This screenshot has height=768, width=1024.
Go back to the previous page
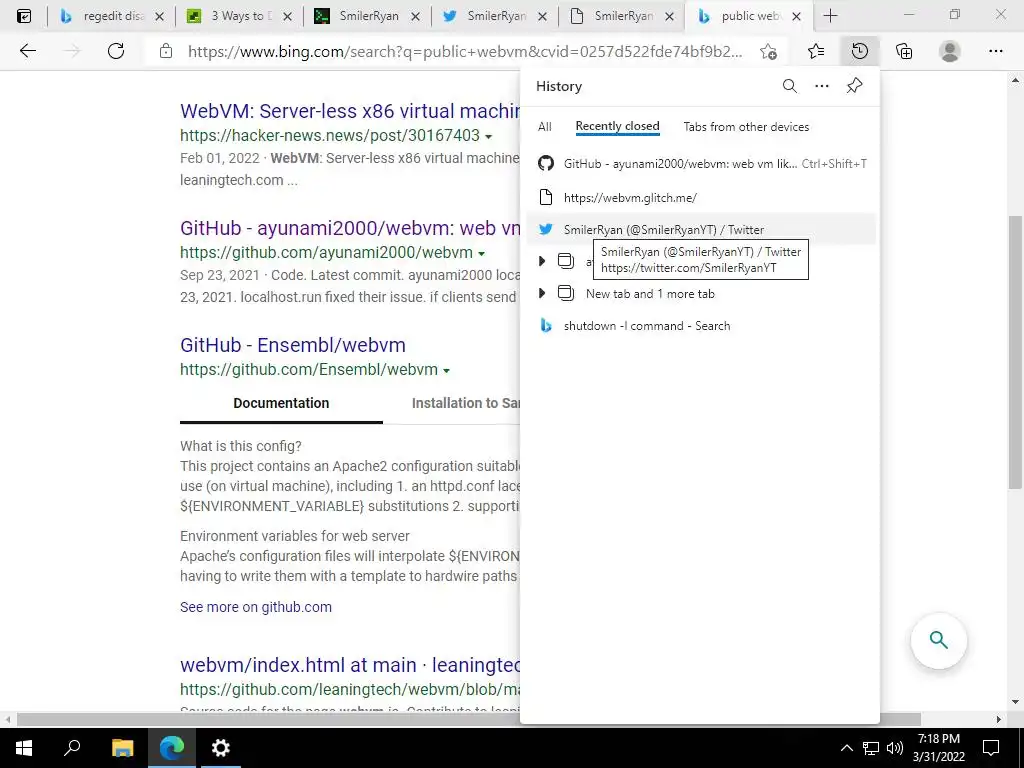(x=27, y=51)
